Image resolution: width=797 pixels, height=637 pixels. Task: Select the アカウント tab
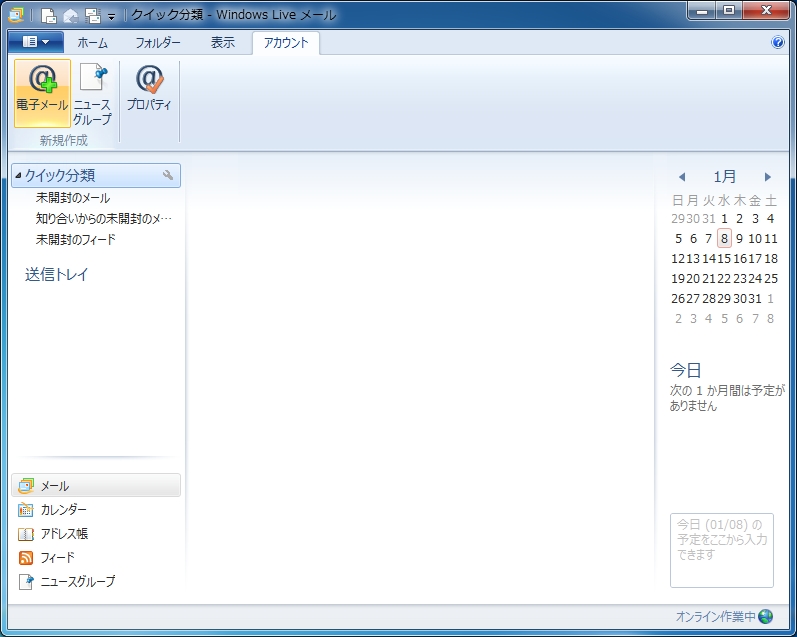click(286, 43)
